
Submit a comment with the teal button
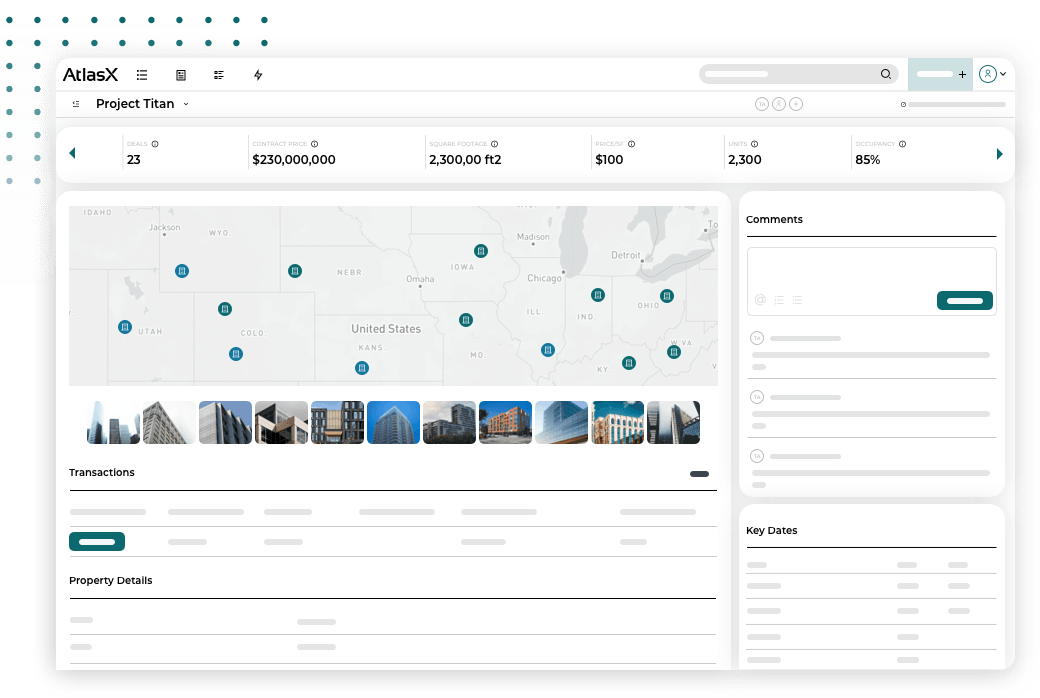click(x=964, y=300)
